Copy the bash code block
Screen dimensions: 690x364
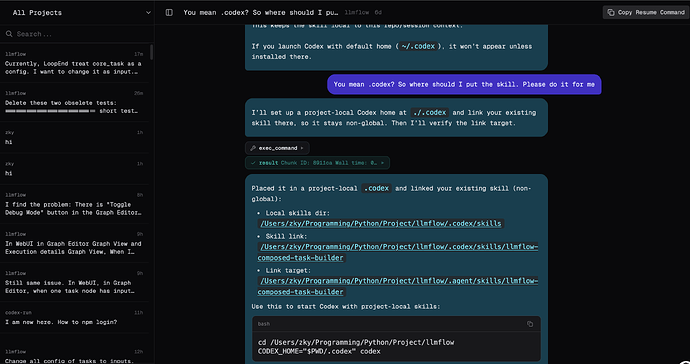(x=530, y=324)
